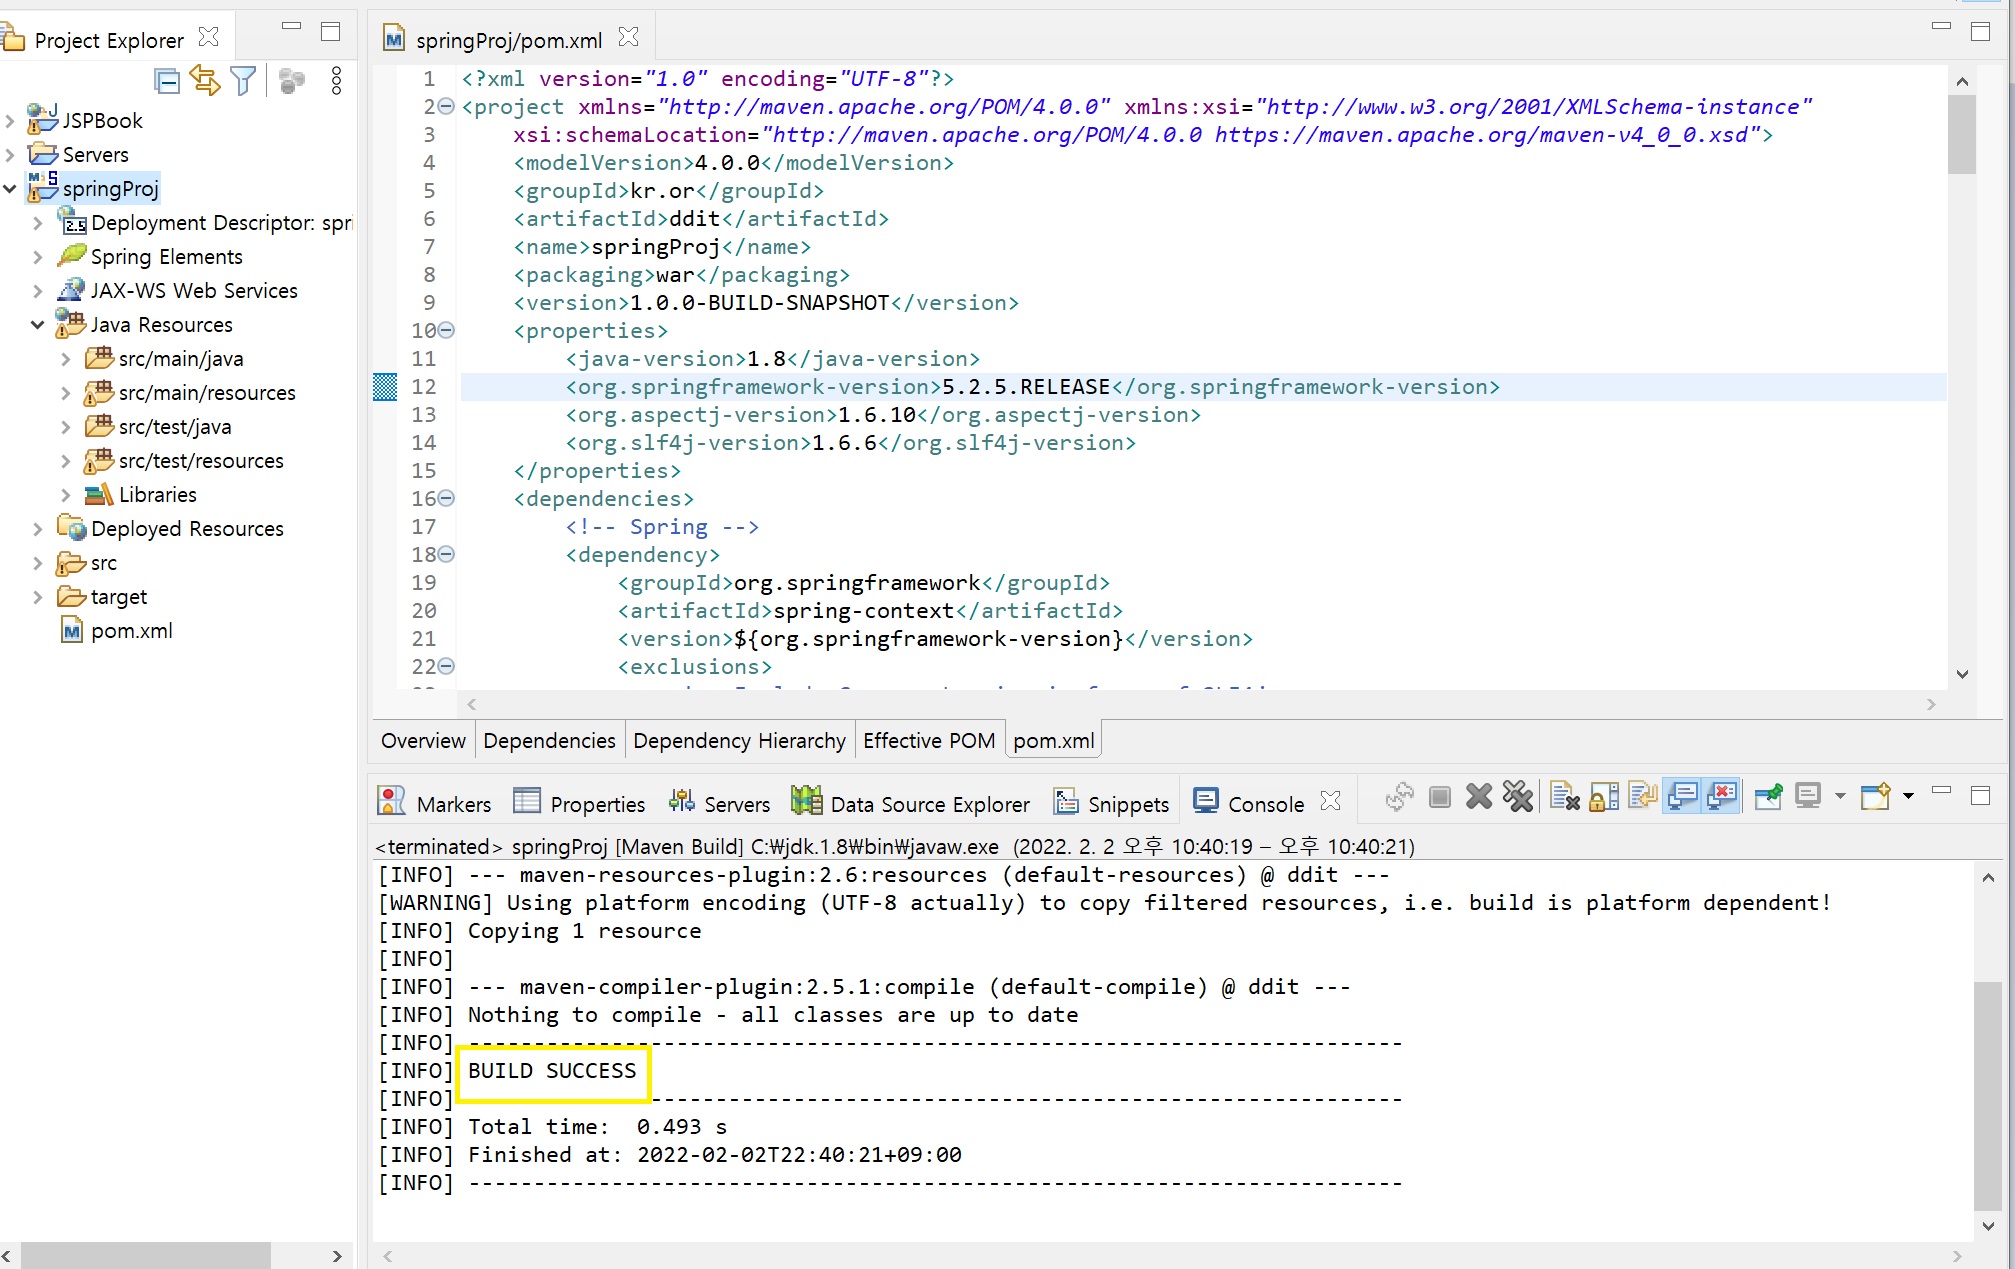2015x1269 pixels.
Task: Collapse properties section at line 10
Action: click(447, 330)
